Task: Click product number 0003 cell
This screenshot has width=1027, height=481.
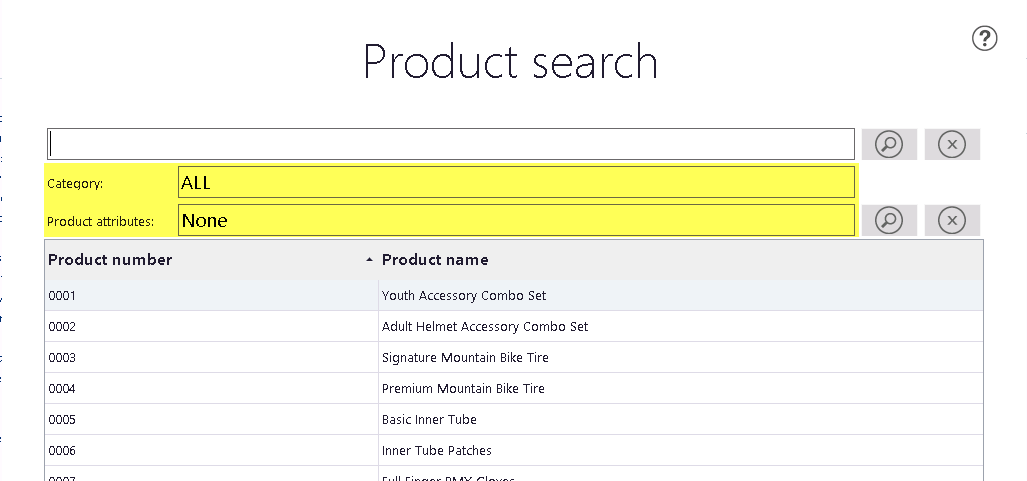Action: (212, 358)
